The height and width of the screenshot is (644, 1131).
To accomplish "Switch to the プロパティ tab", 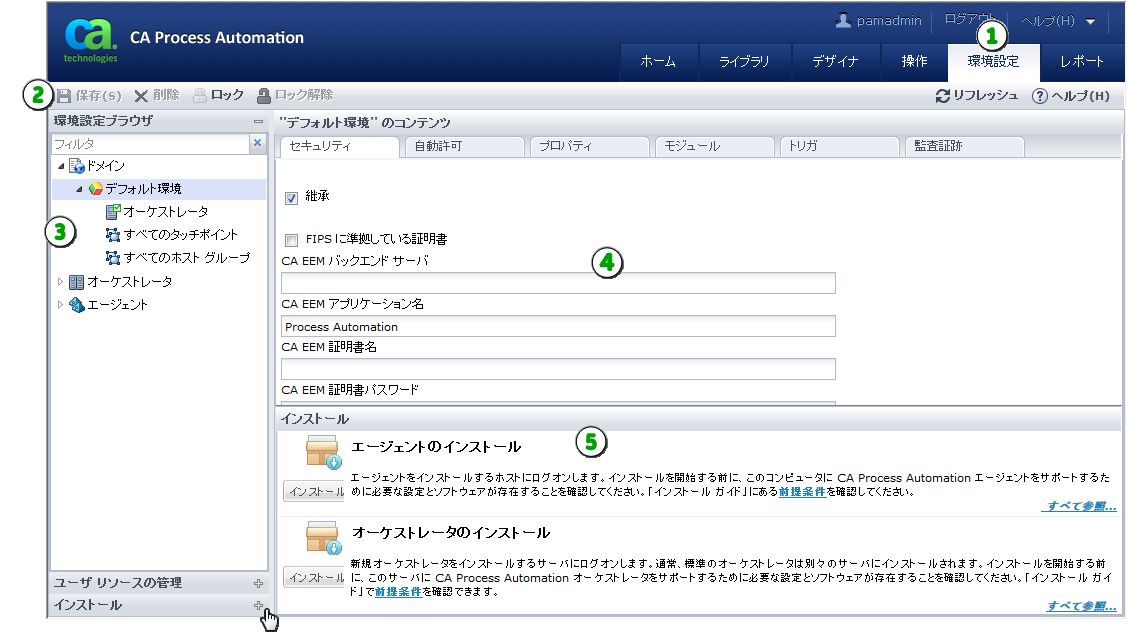I will [x=589, y=146].
